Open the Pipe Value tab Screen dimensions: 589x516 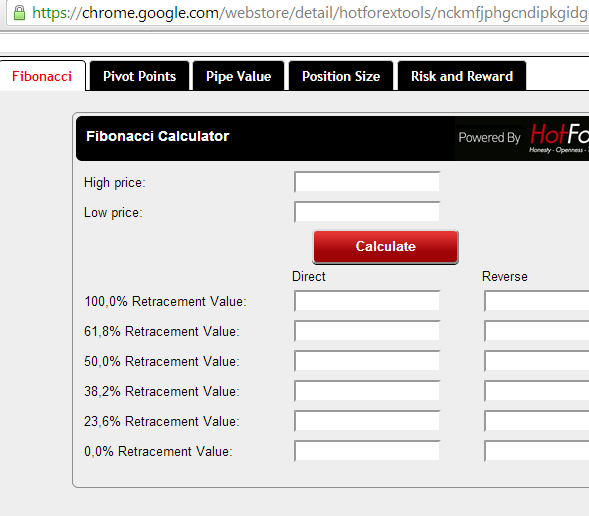point(239,76)
